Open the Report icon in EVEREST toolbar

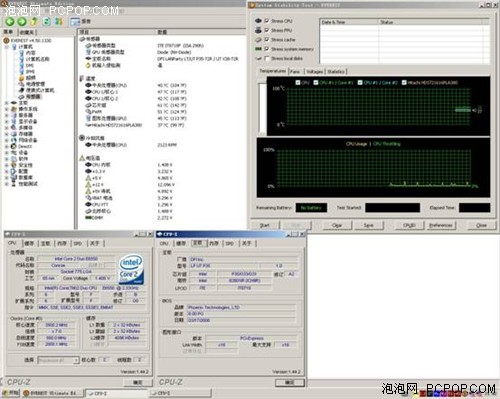point(75,22)
